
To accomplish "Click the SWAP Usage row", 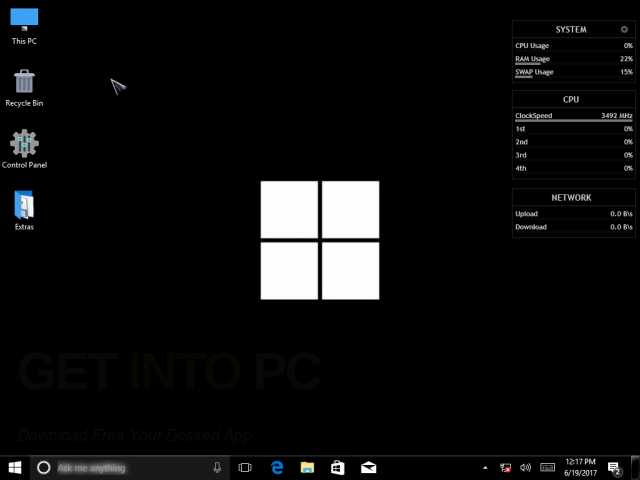I will coord(573,72).
